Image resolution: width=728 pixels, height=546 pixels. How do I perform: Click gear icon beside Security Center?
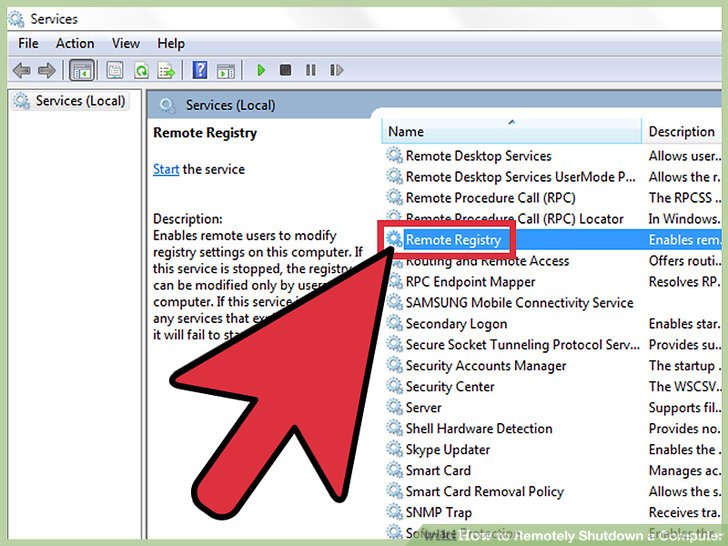(x=394, y=386)
